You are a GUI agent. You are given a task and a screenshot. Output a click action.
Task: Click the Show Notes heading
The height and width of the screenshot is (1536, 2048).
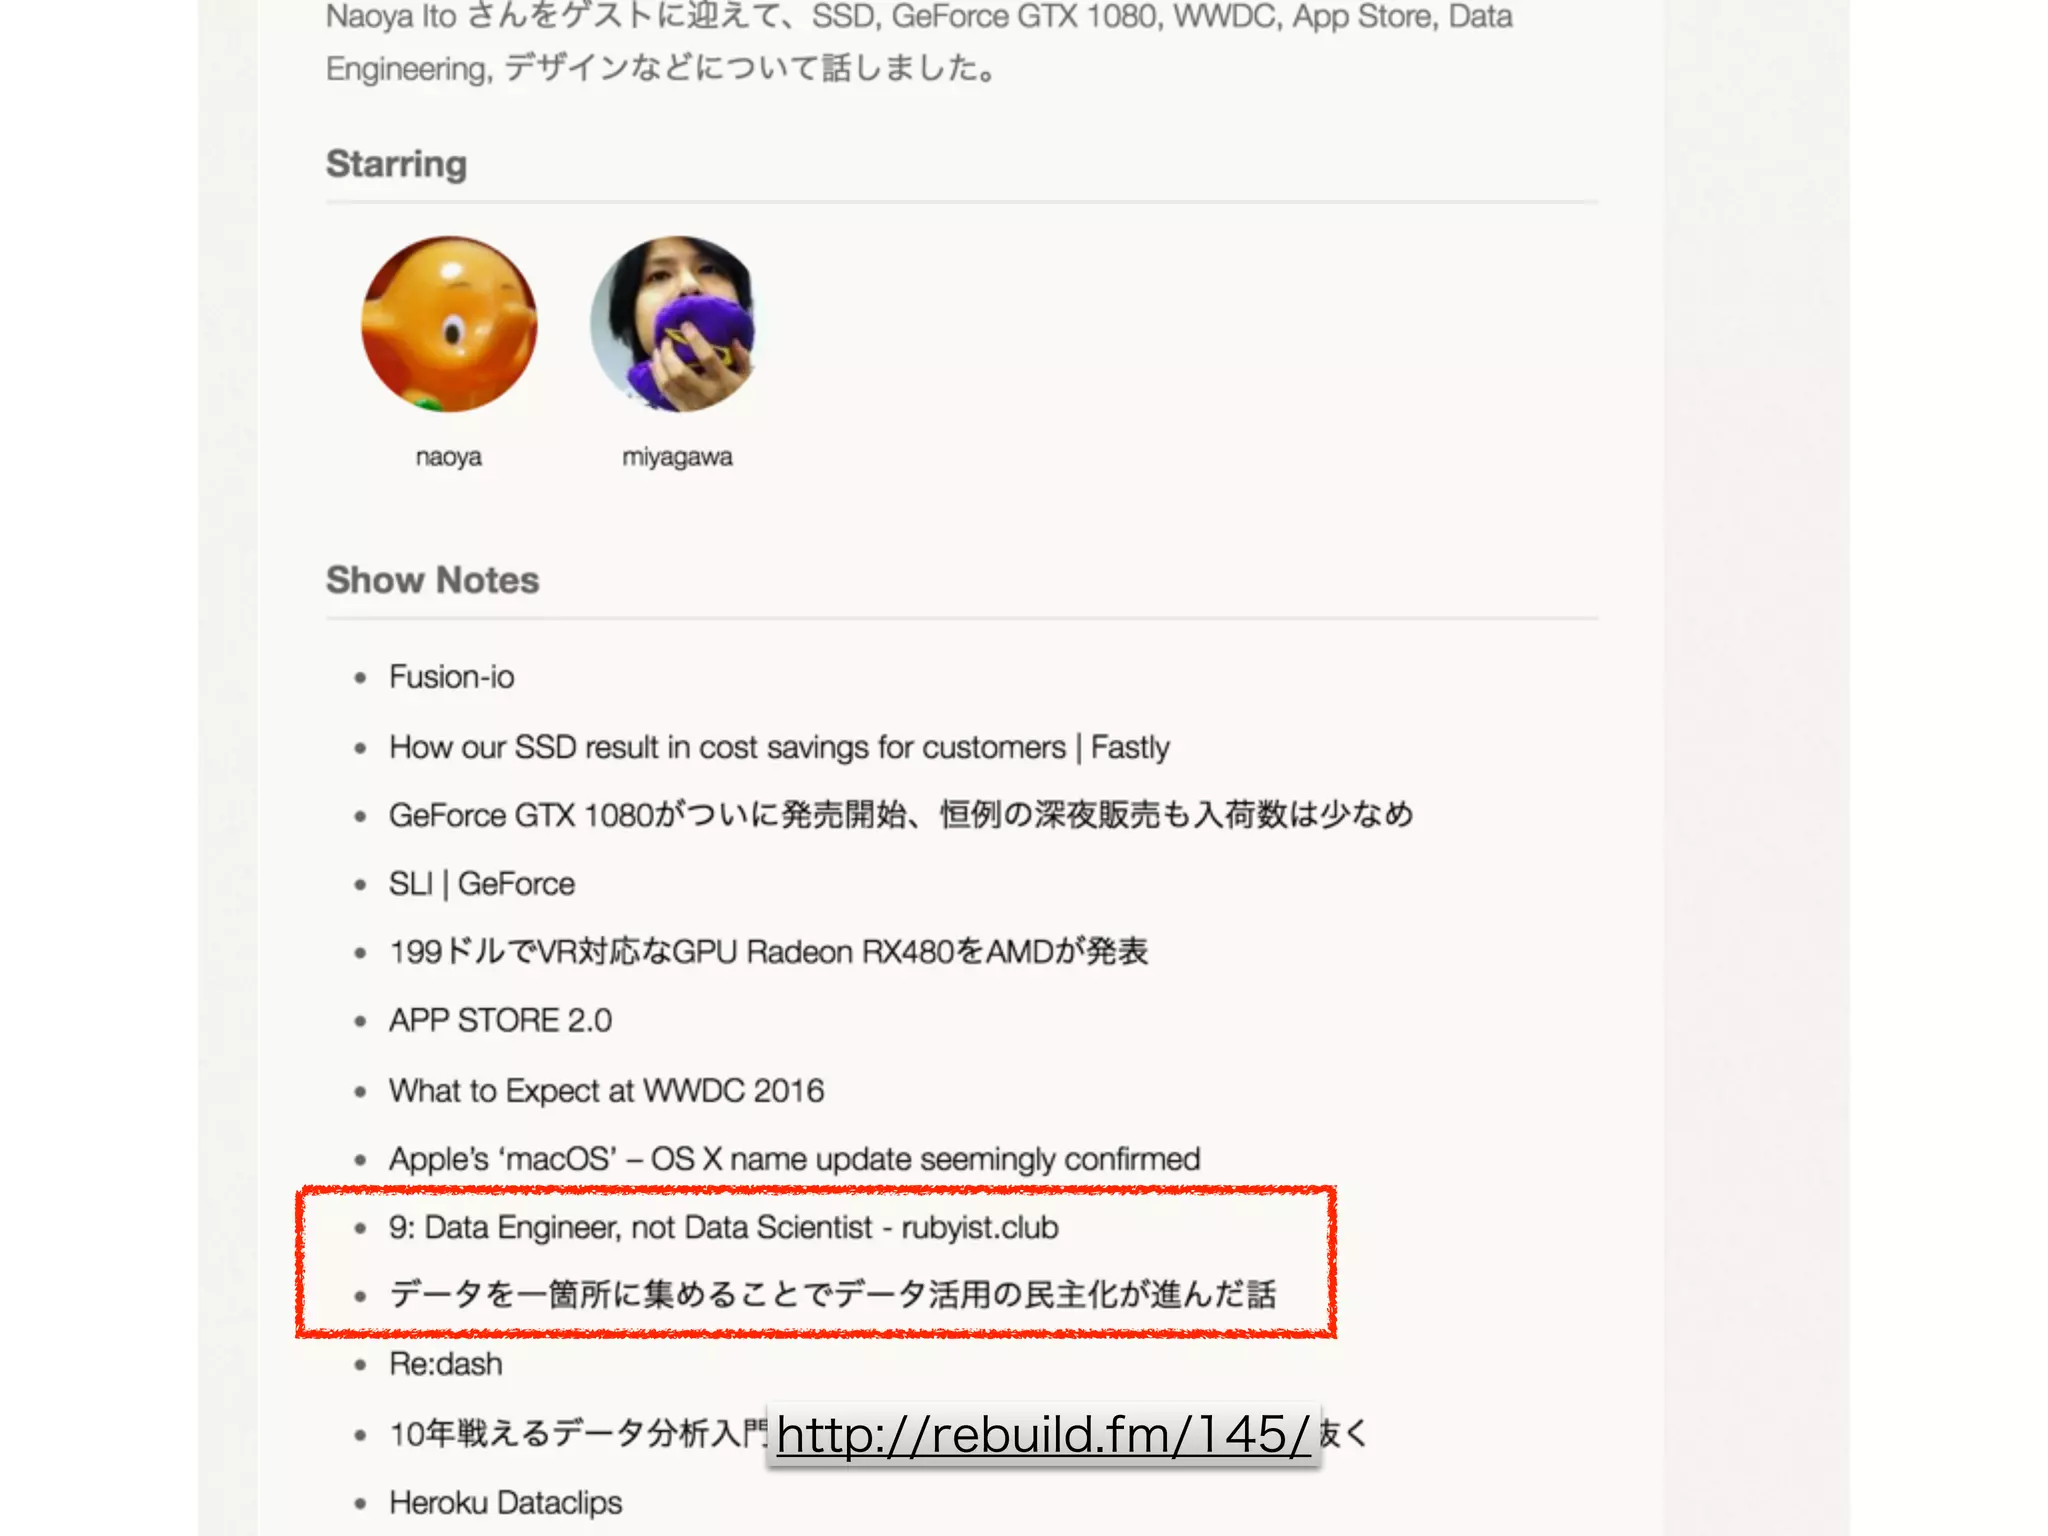click(x=432, y=580)
